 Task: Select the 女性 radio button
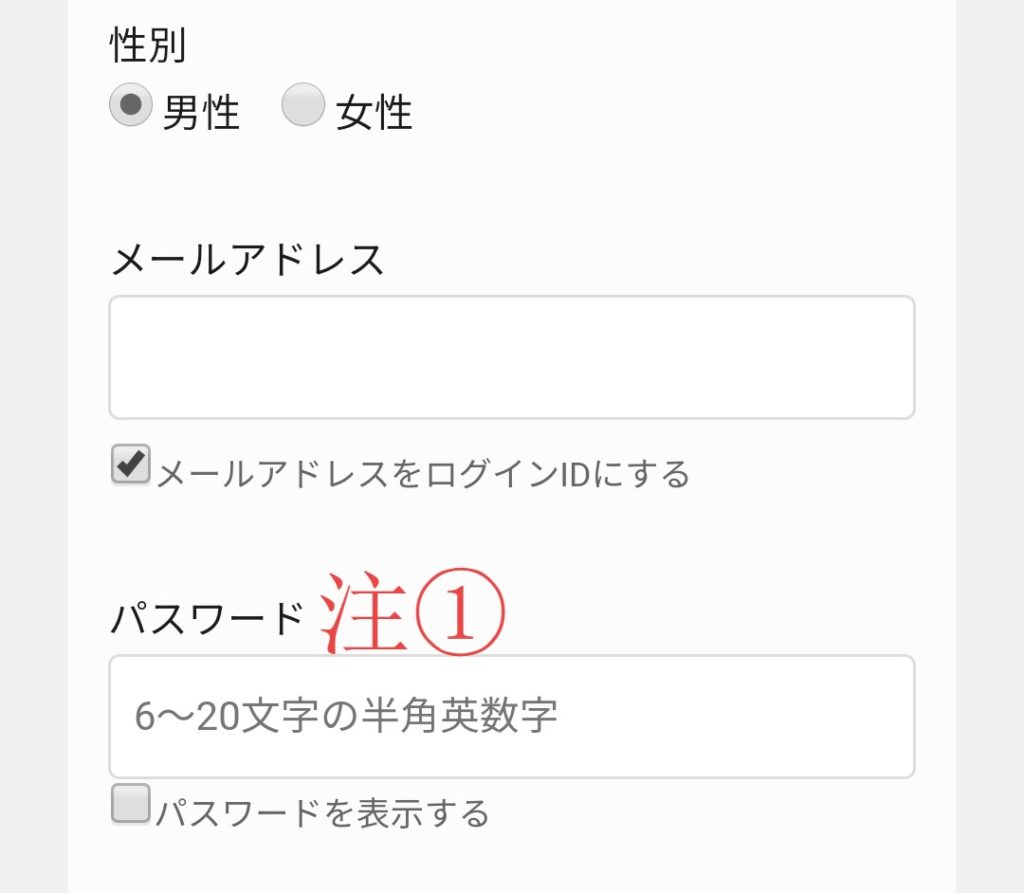coord(303,105)
